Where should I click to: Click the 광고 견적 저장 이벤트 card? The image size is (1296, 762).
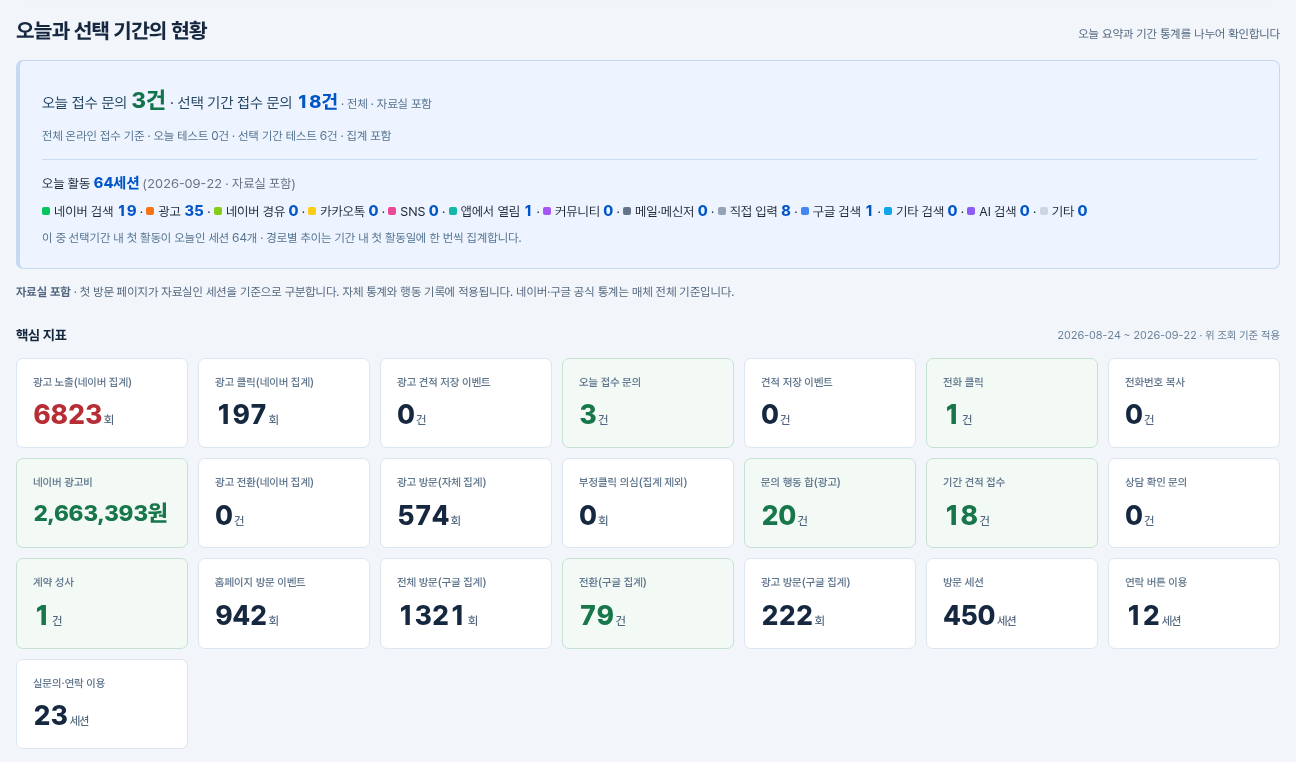tap(466, 403)
